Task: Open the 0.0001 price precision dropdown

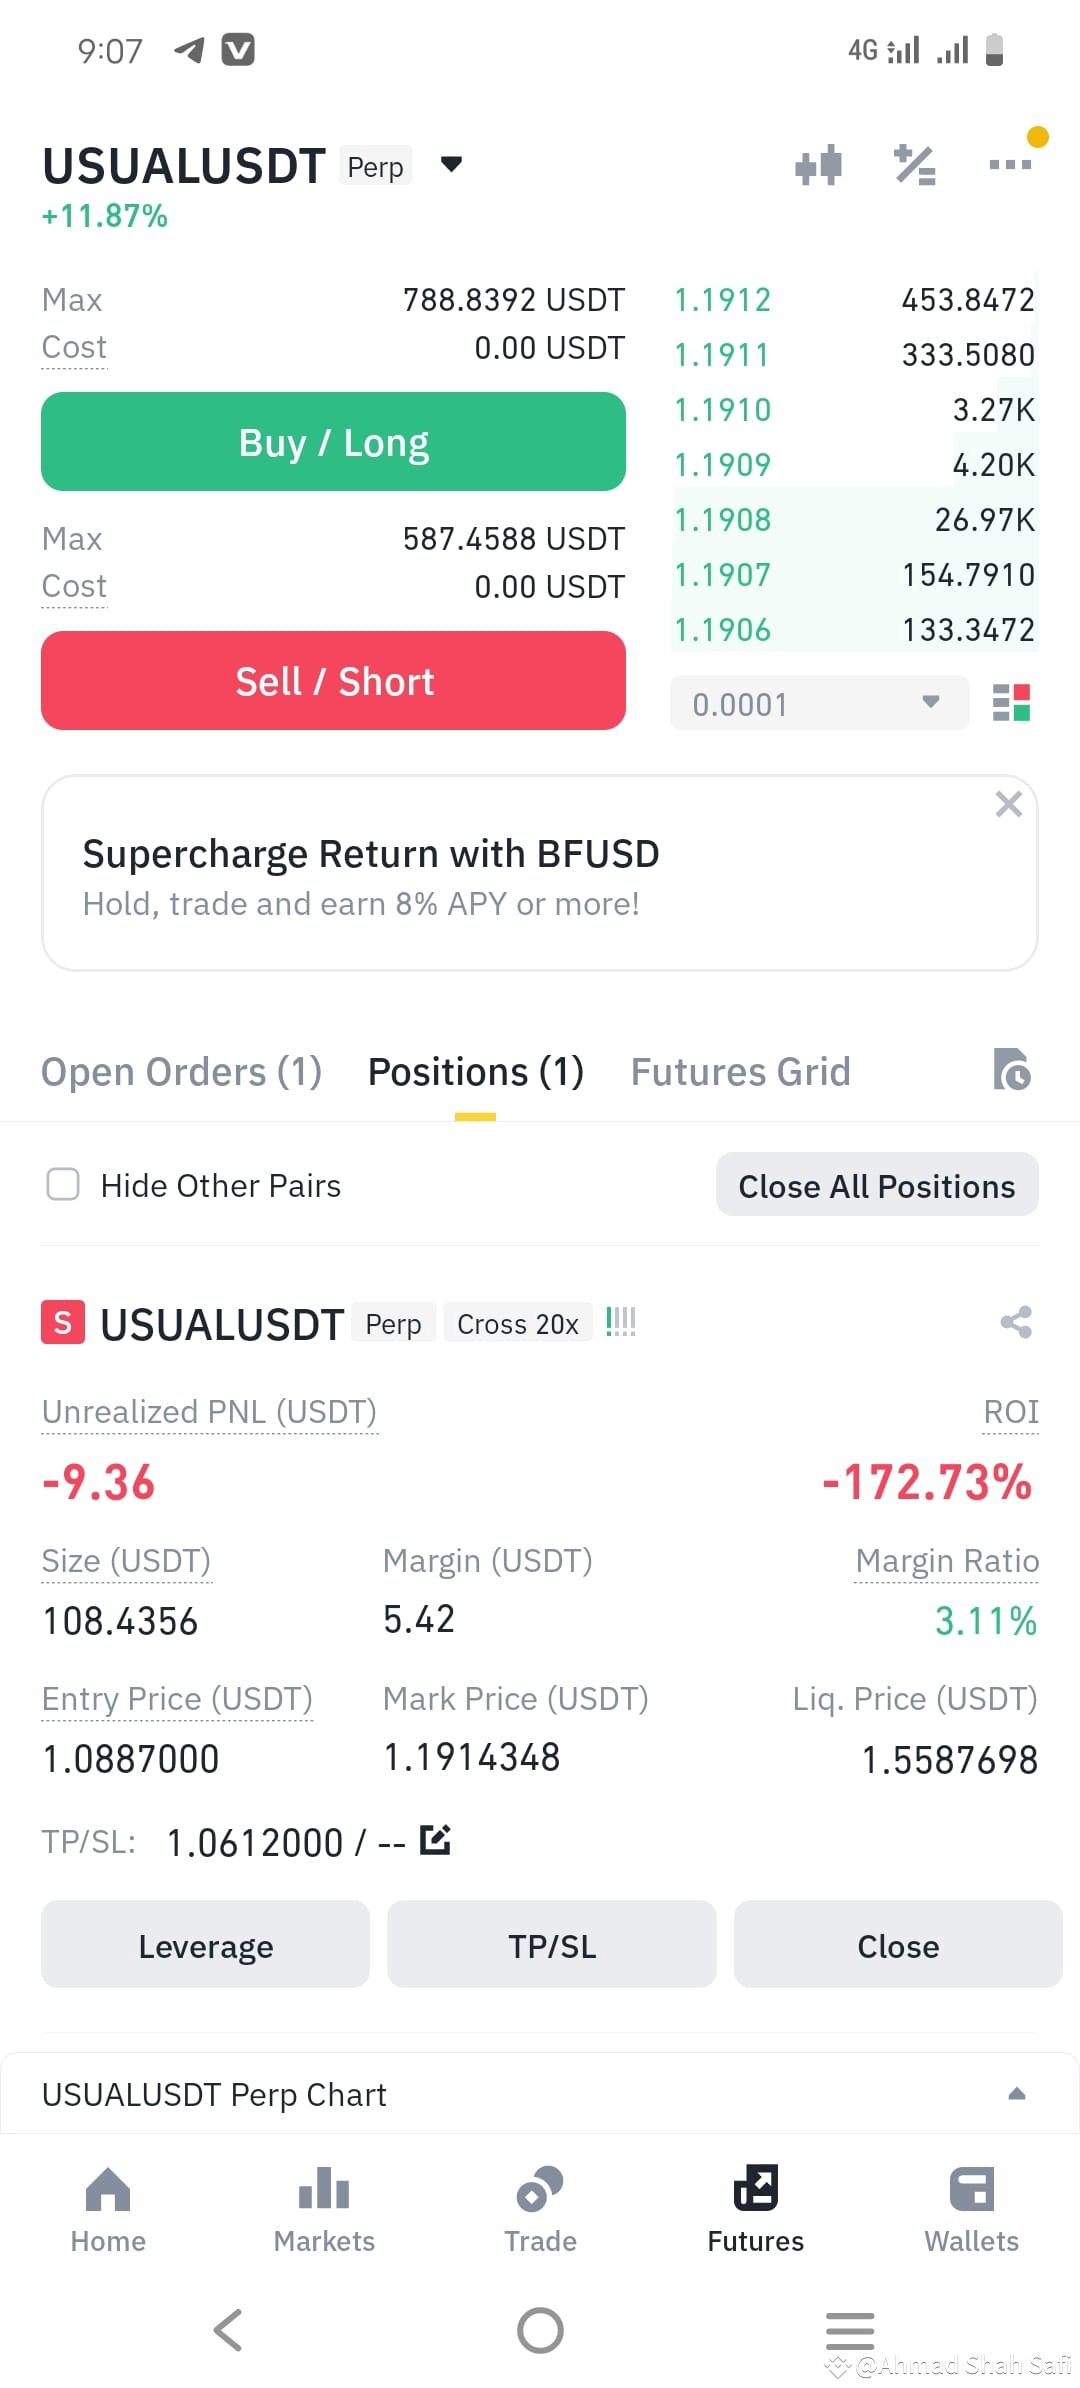Action: click(x=819, y=703)
